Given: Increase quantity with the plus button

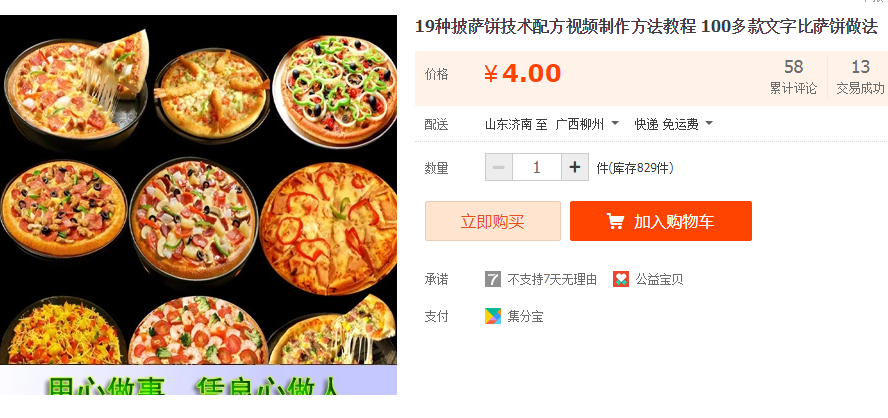Looking at the screenshot, I should pos(575,167).
